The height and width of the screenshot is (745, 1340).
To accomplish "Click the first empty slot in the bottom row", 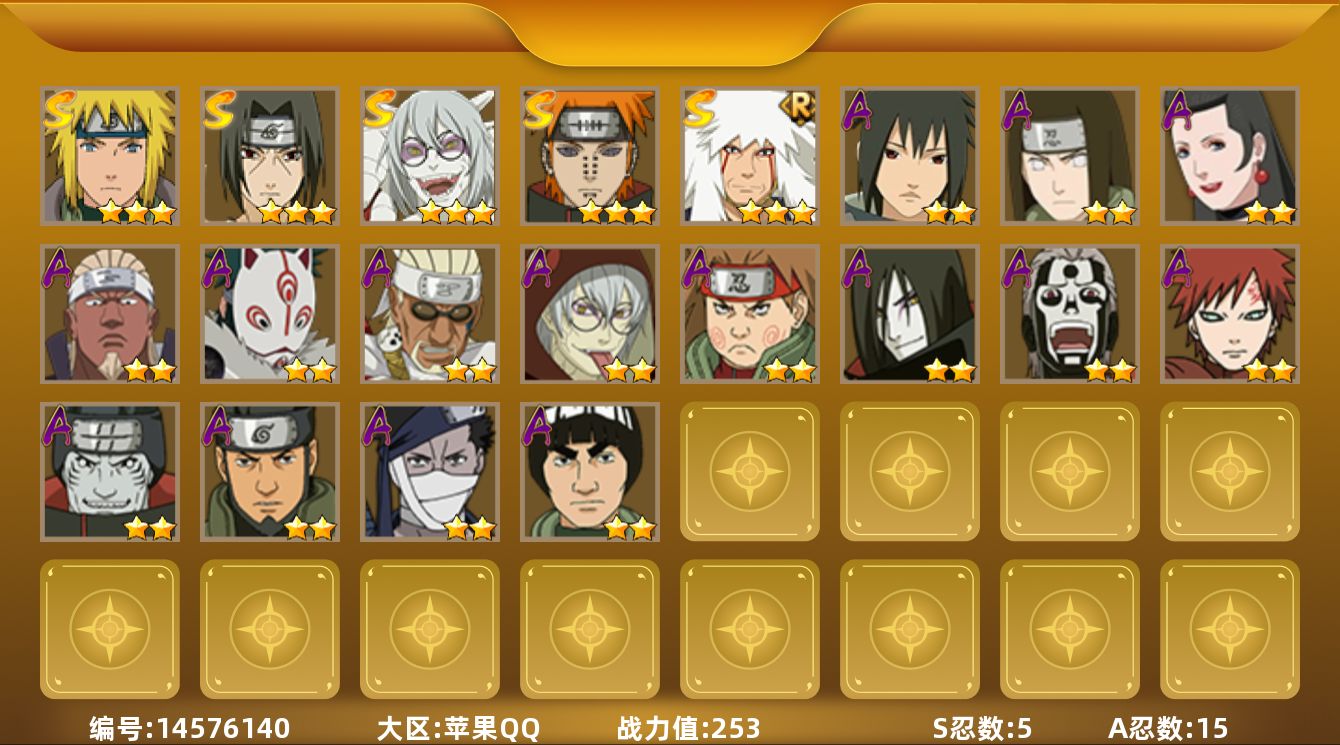I will 110,629.
